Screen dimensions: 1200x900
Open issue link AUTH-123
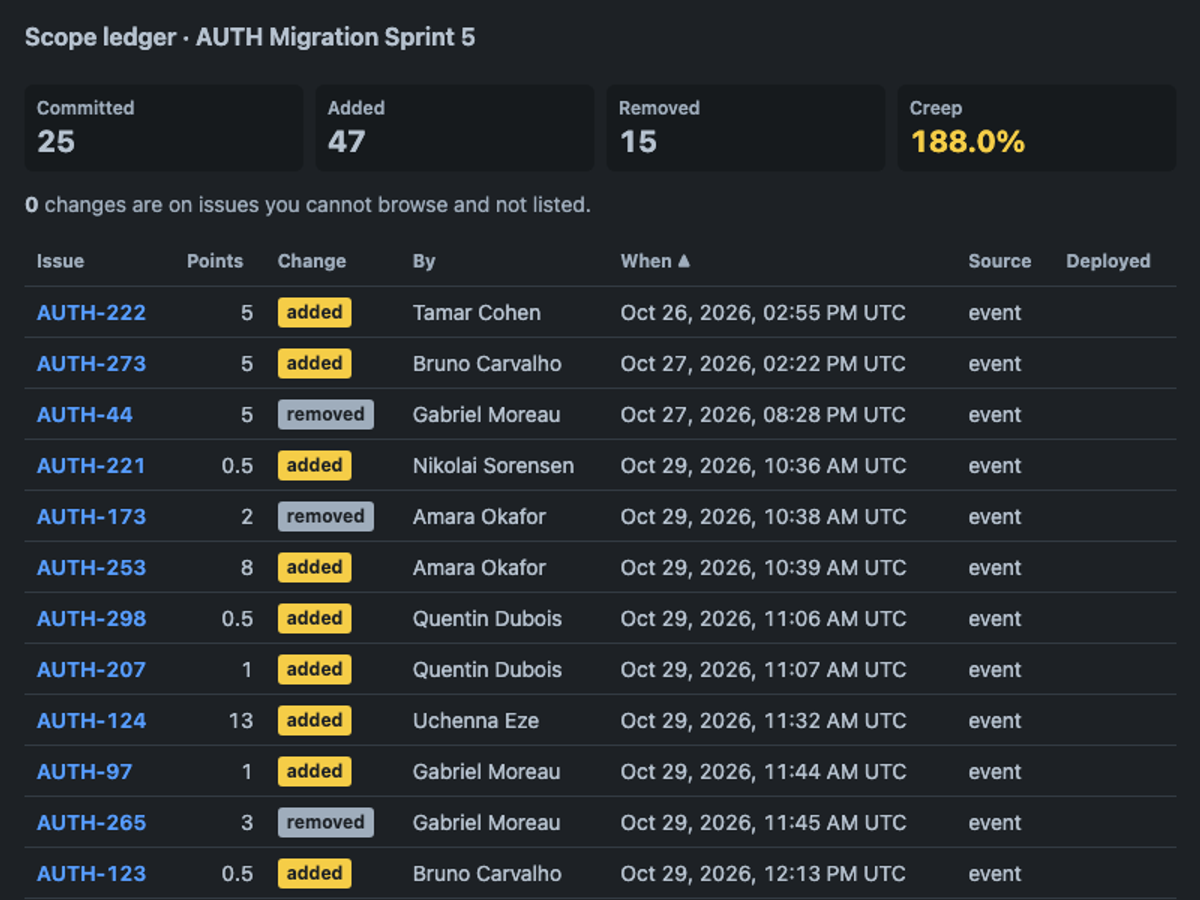coord(91,874)
